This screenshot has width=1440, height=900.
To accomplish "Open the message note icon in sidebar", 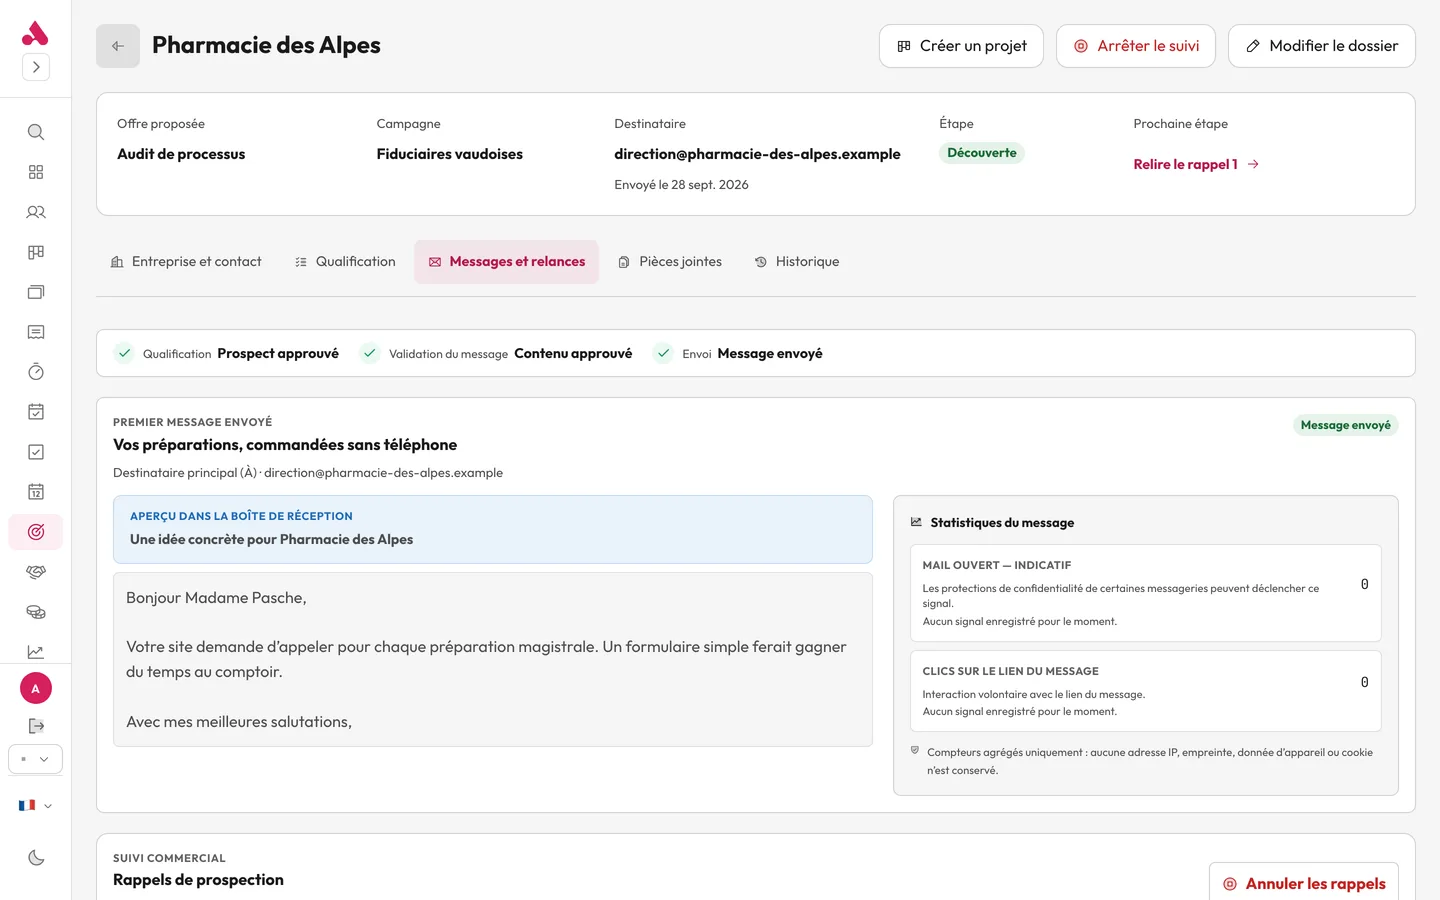I will click(36, 332).
